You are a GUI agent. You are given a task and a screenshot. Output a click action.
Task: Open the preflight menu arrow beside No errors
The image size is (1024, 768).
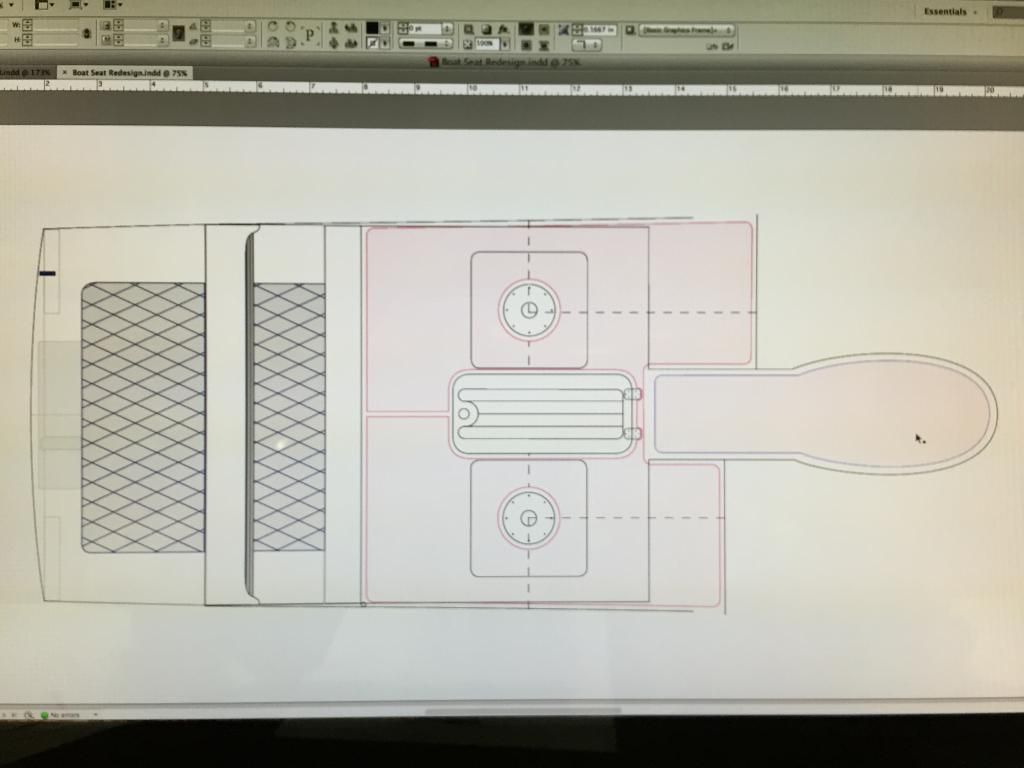click(95, 715)
